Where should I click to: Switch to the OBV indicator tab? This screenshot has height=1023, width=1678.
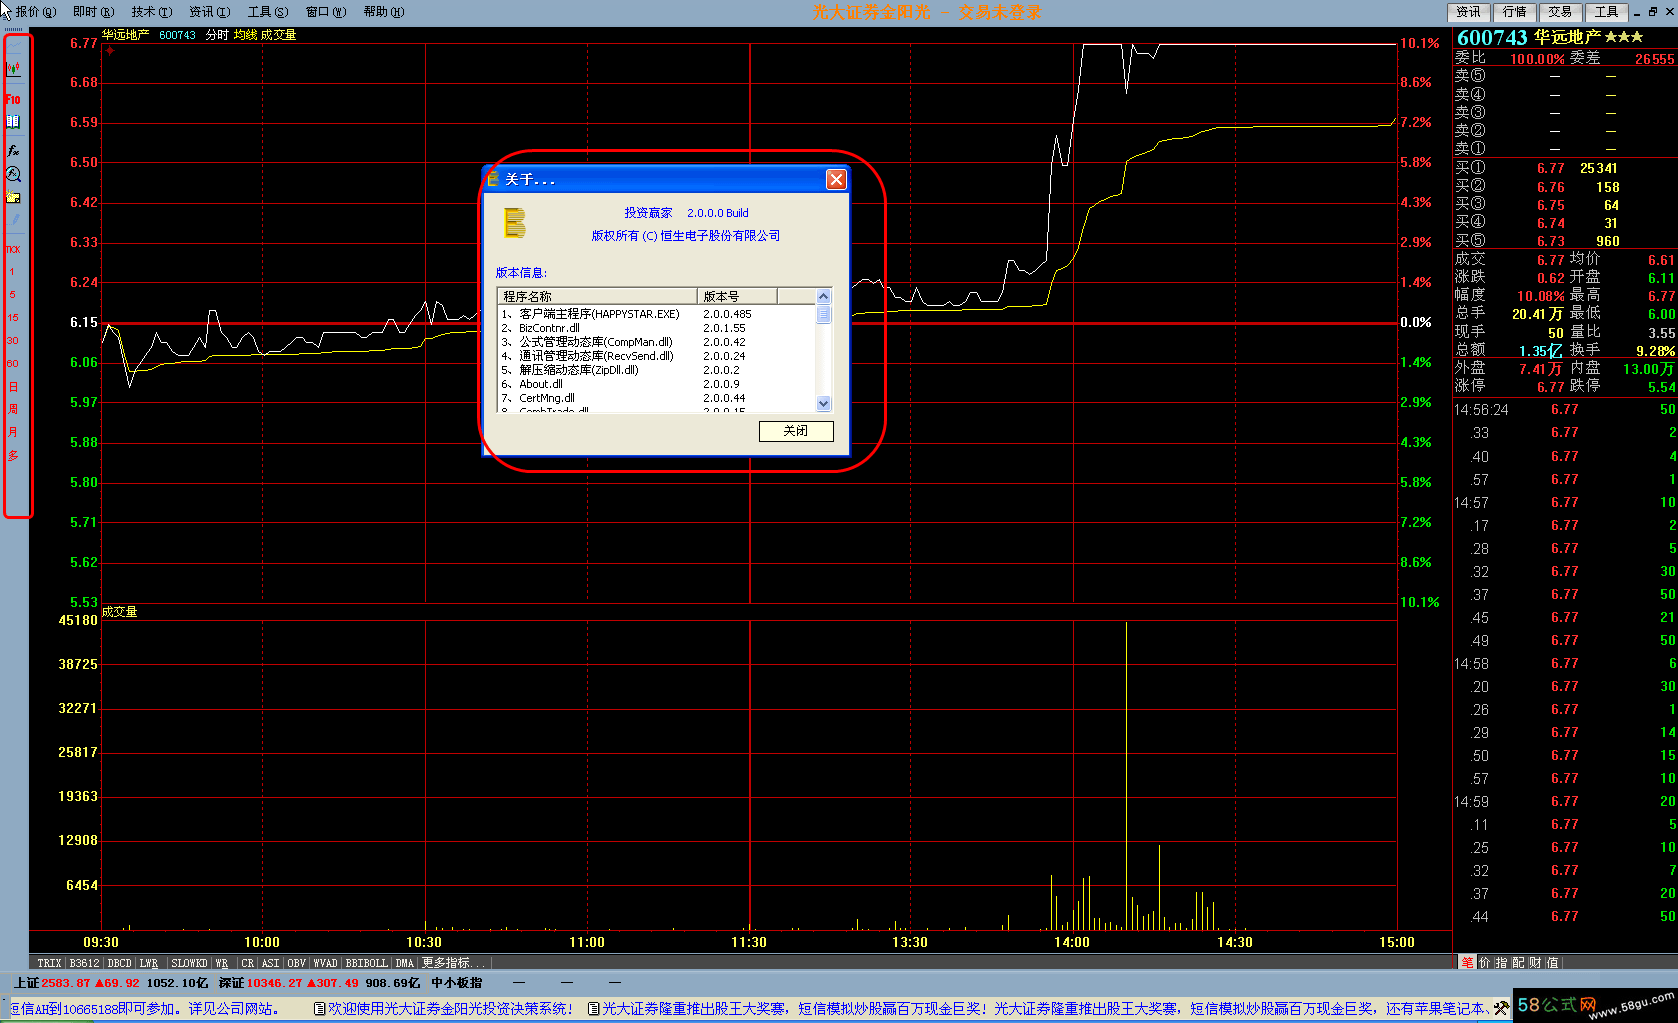[x=297, y=963]
